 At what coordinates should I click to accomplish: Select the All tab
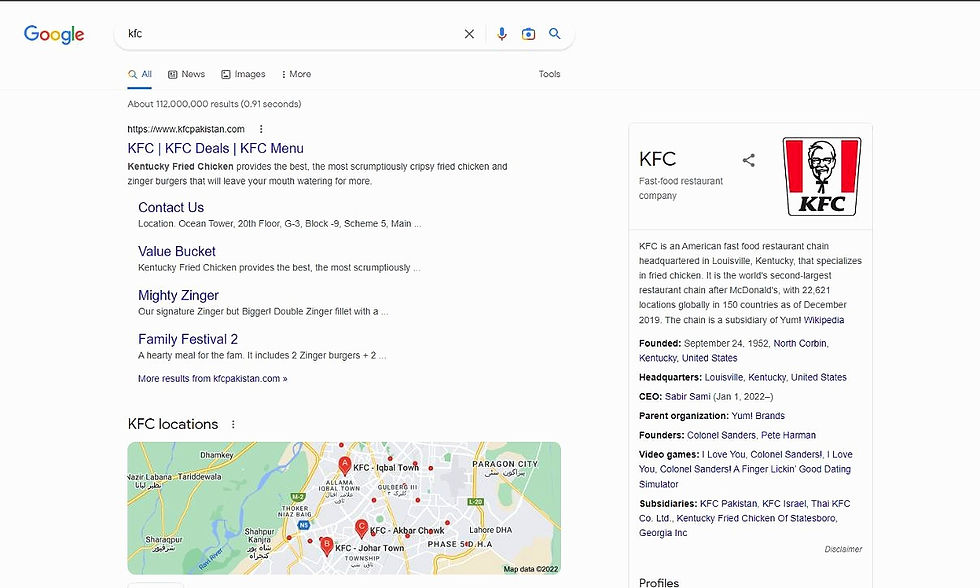click(140, 74)
